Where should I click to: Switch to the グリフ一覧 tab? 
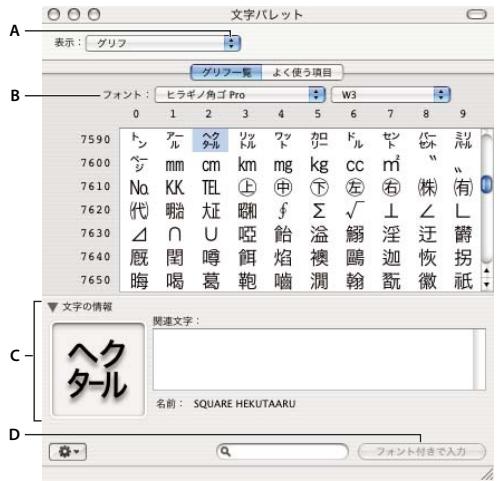226,72
